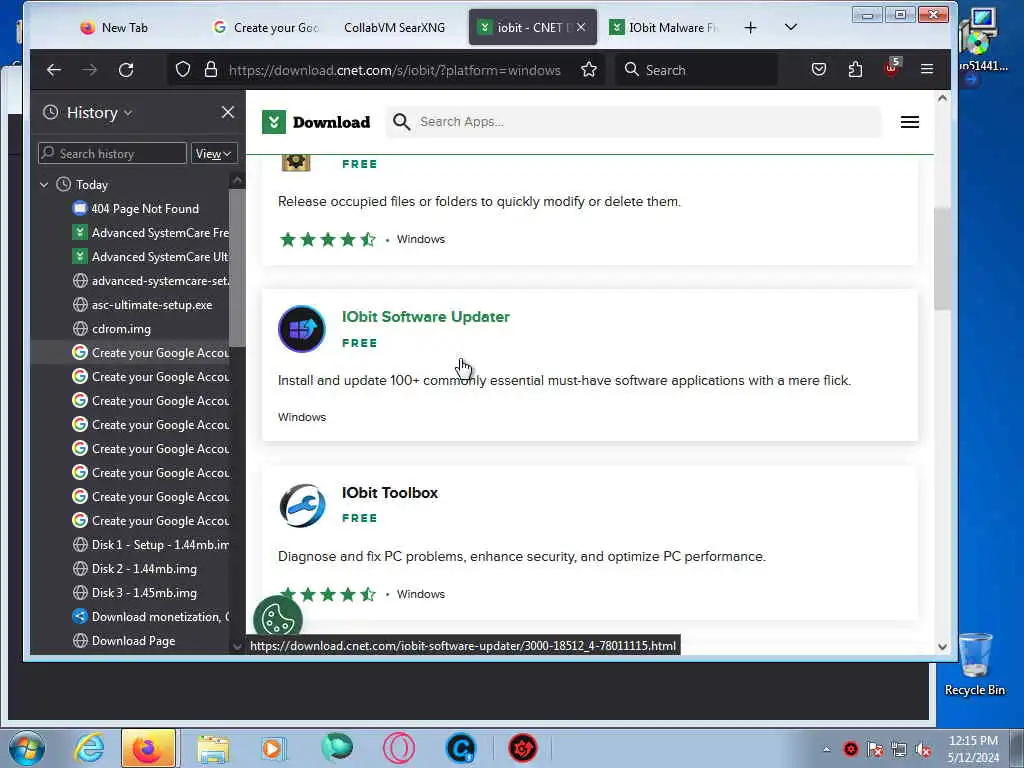Click the page scrollbar up arrow
Viewport: 1024px width, 768px height.
[x=942, y=99]
